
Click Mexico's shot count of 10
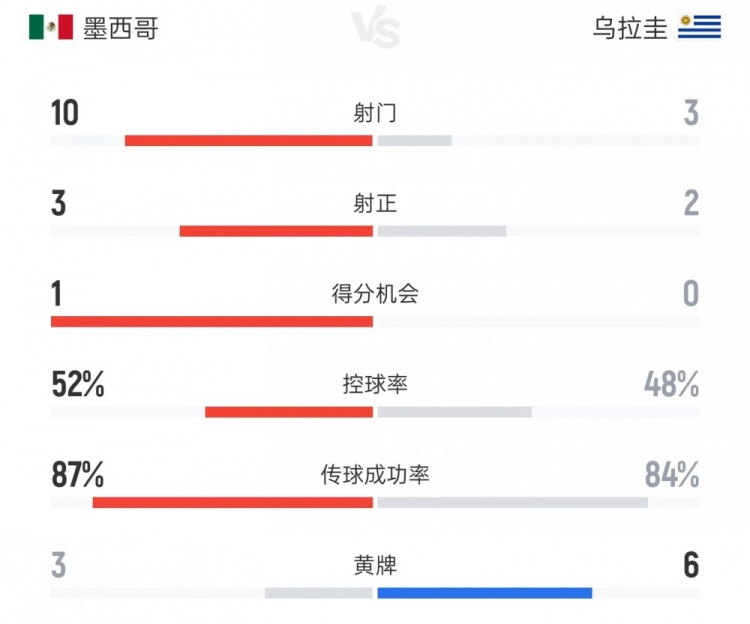[65, 113]
